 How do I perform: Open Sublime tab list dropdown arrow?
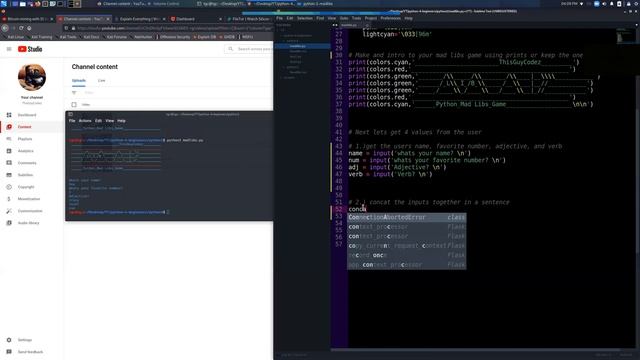pyautogui.click(x=636, y=25)
